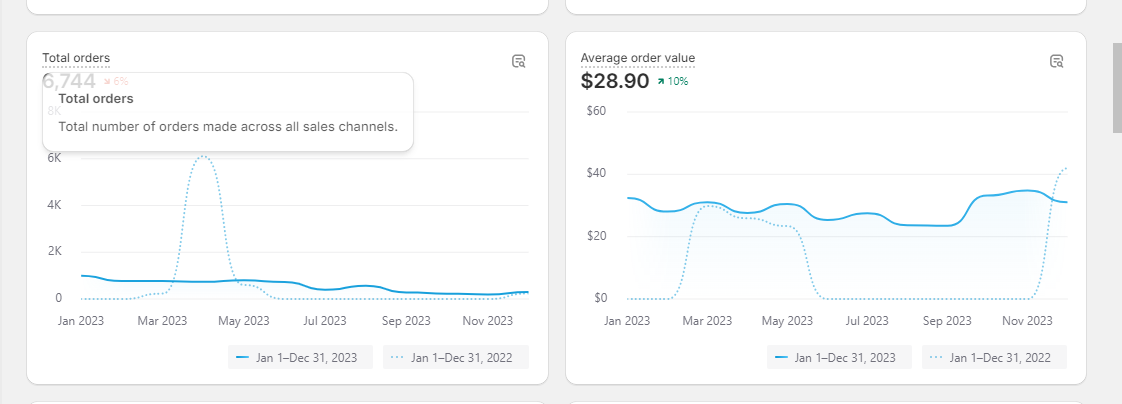Click the page vertical scrollbar thumb
This screenshot has height=404, width=1122.
(x=1117, y=87)
